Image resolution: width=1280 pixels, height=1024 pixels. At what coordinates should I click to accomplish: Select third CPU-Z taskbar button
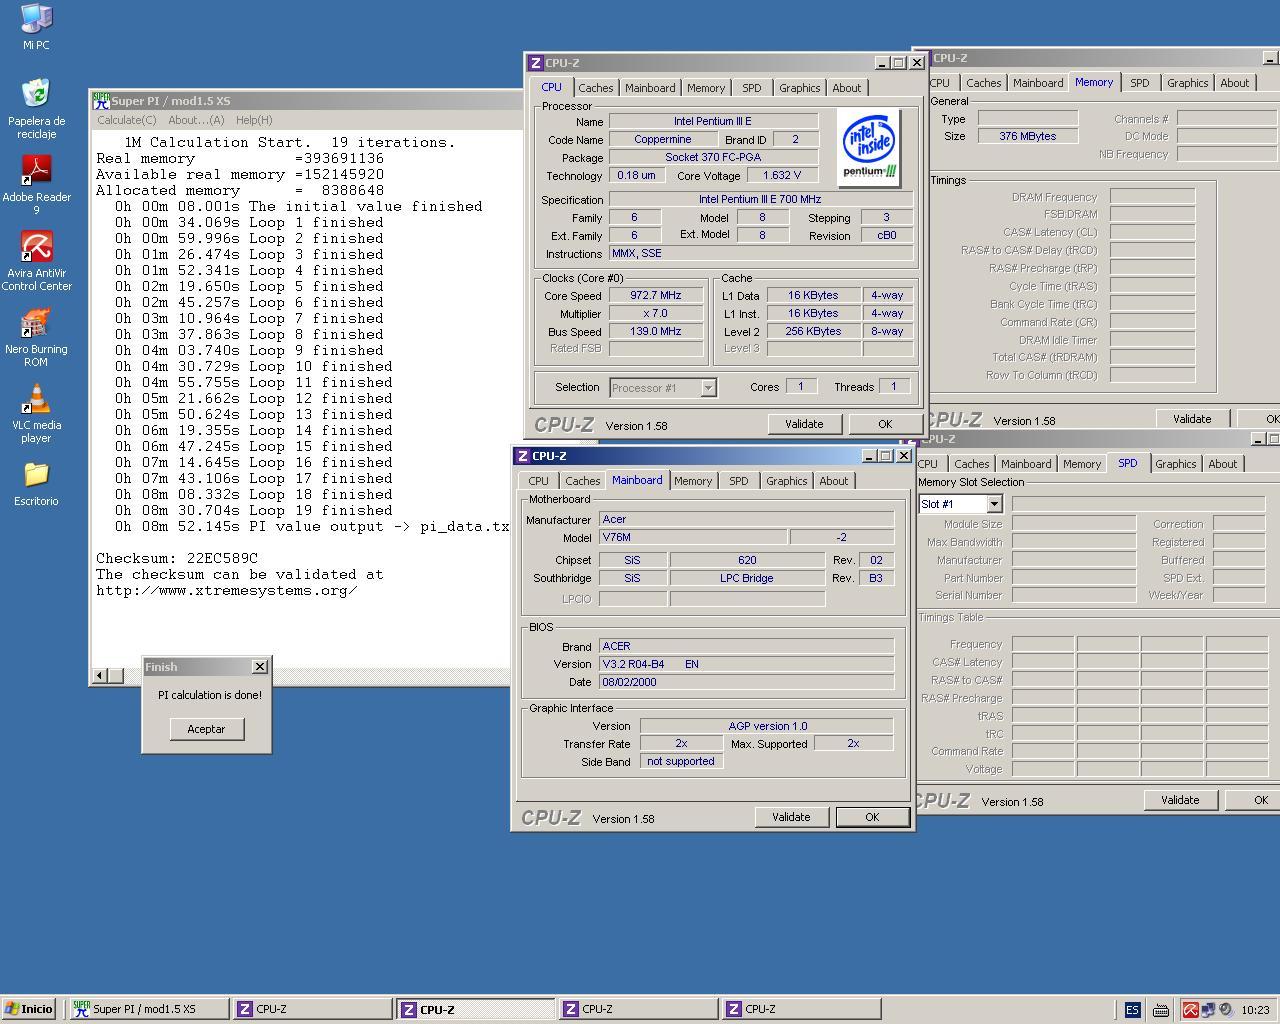(x=638, y=1010)
